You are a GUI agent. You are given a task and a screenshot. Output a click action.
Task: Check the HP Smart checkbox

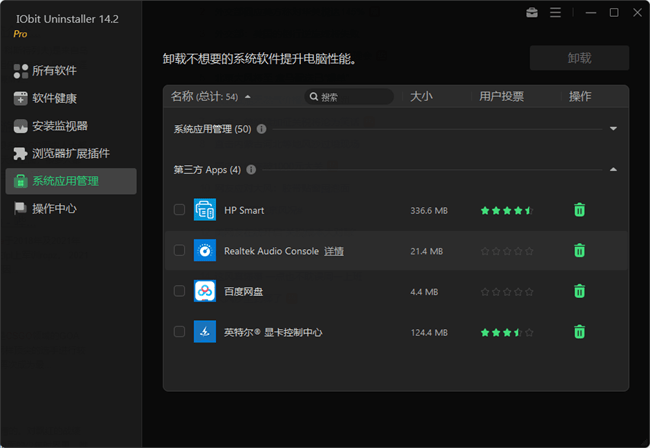coord(179,210)
